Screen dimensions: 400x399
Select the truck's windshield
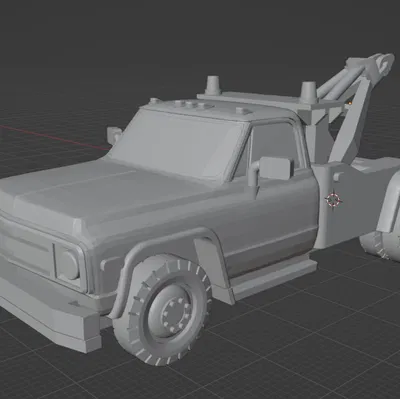(x=178, y=144)
